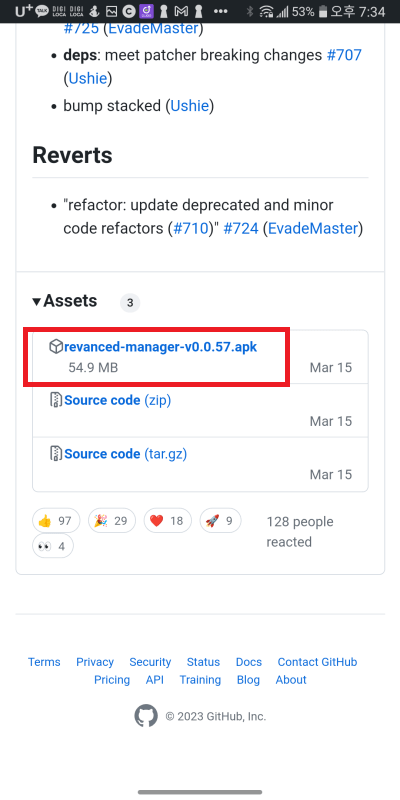Tap the KakaoTalk notification icon
400x800 pixels.
[41, 11]
